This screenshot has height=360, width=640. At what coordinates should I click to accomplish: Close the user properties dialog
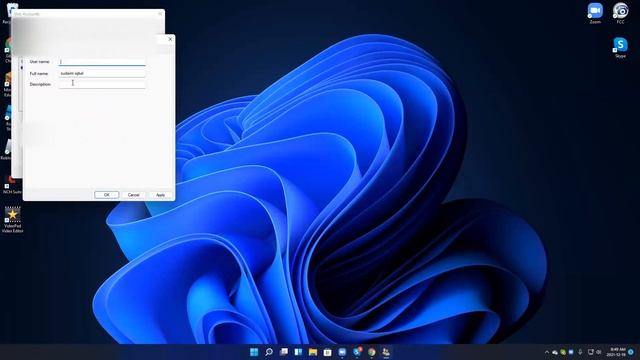tap(170, 39)
